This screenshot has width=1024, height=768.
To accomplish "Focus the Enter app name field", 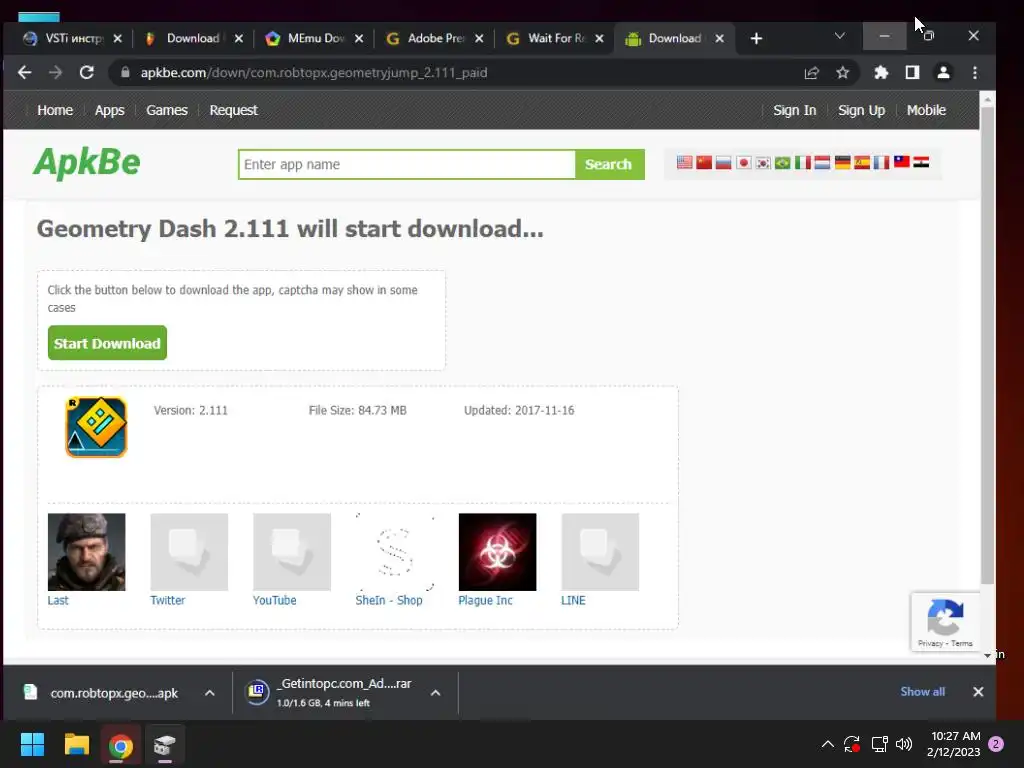I will 407,165.
